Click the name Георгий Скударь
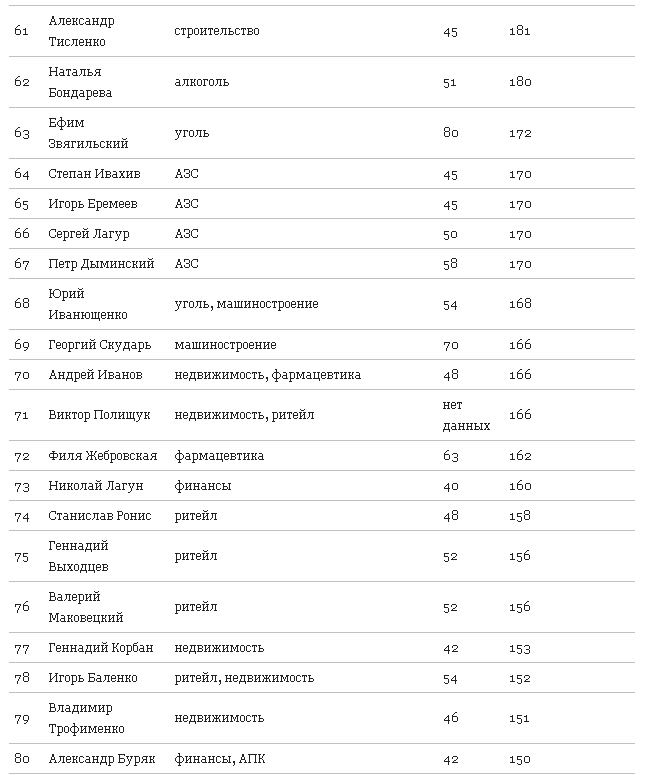Image resolution: width=657 pixels, height=775 pixels. click(100, 345)
